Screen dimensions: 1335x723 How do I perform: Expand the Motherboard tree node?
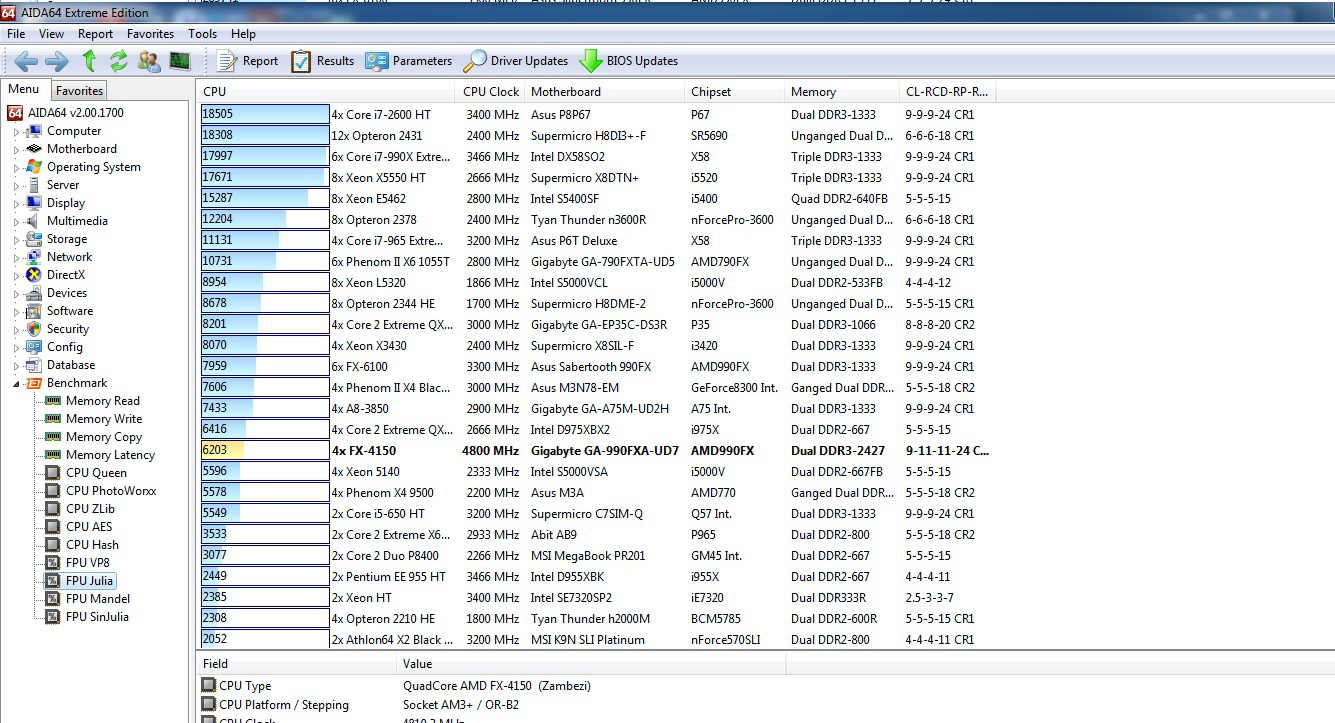point(16,150)
